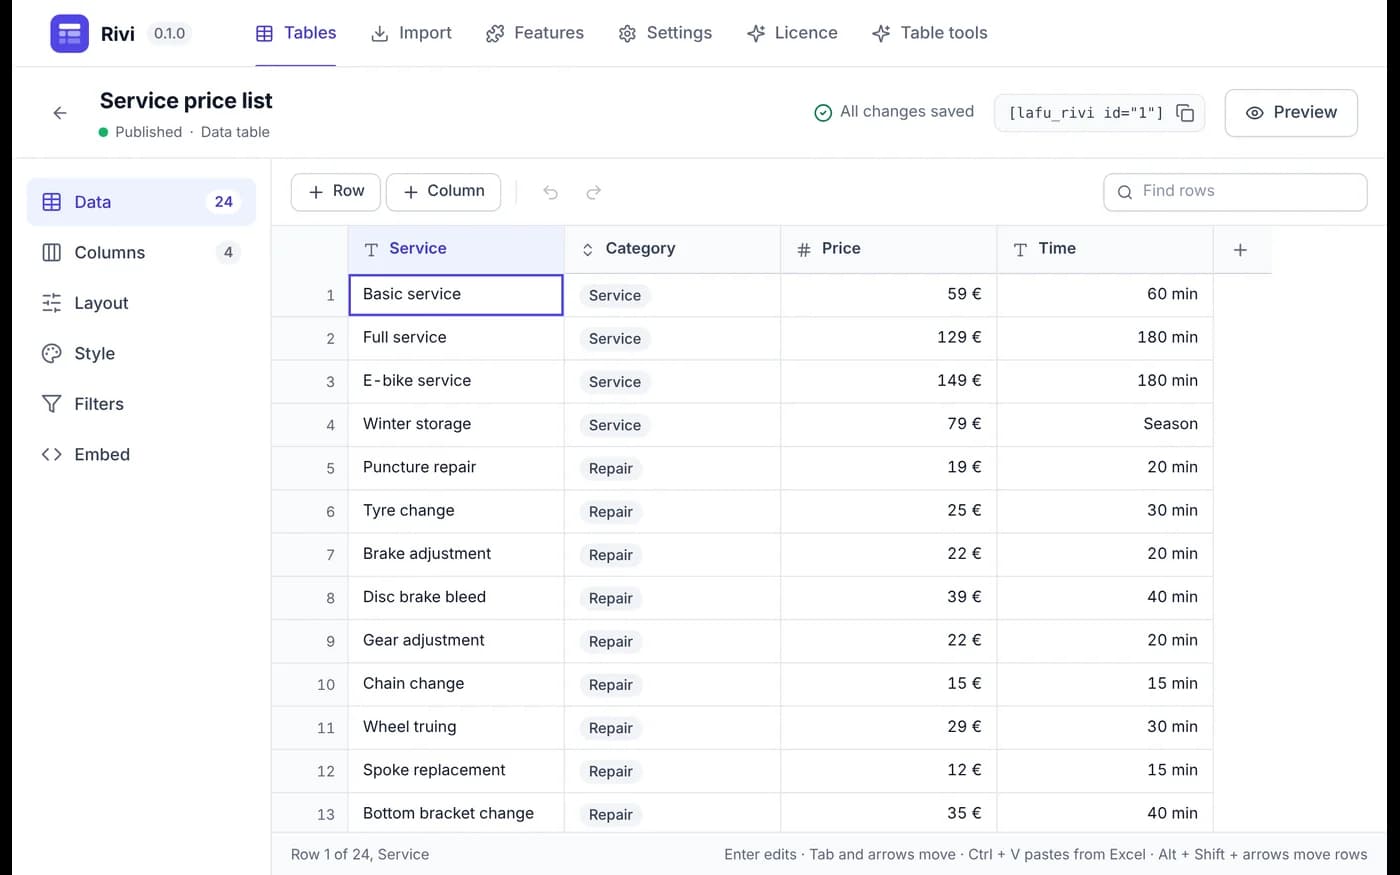1400x875 pixels.
Task: Click the sort icon in Category header
Action: click(x=588, y=250)
